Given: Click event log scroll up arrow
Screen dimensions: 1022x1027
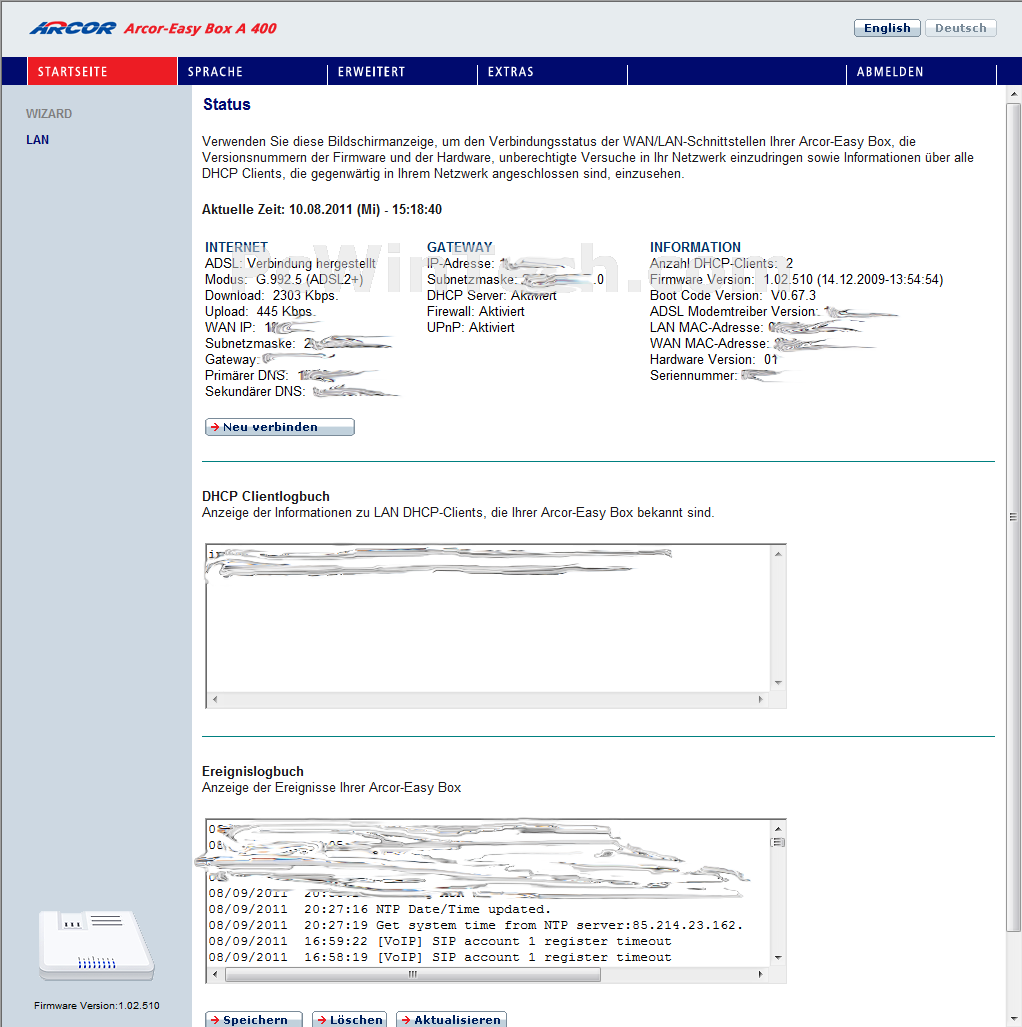Looking at the screenshot, I should tap(778, 829).
